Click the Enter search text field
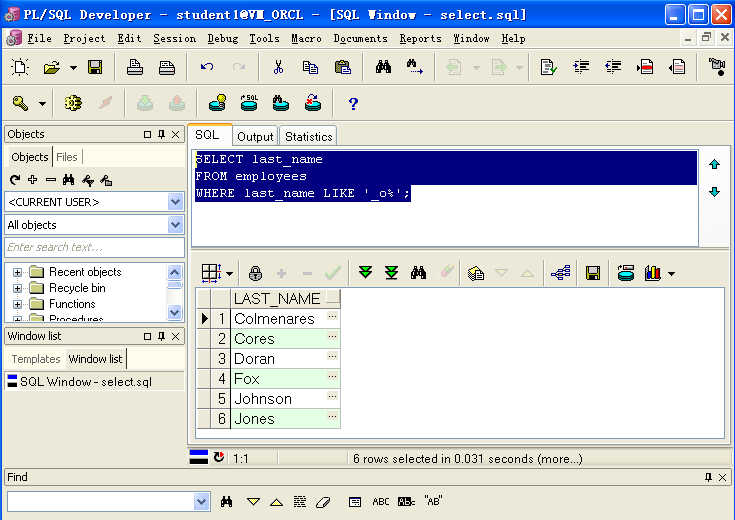 click(94, 247)
